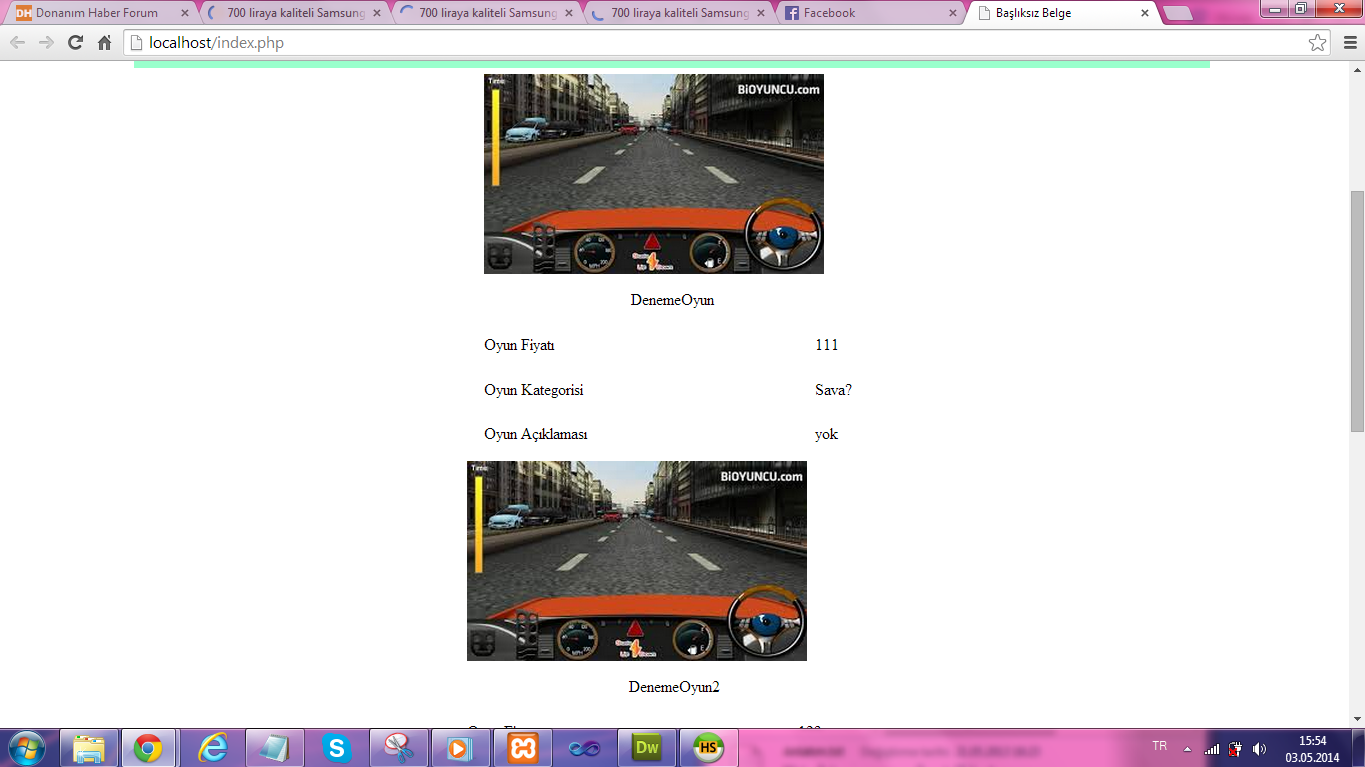Click the Oyun Fiyatı label
This screenshot has height=767, width=1365.
coord(519,345)
